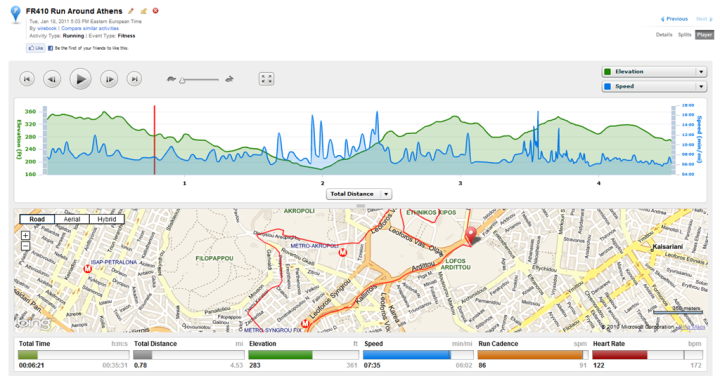The width and height of the screenshot is (720, 376).
Task: Skip to end of activity playback
Action: pos(134,79)
